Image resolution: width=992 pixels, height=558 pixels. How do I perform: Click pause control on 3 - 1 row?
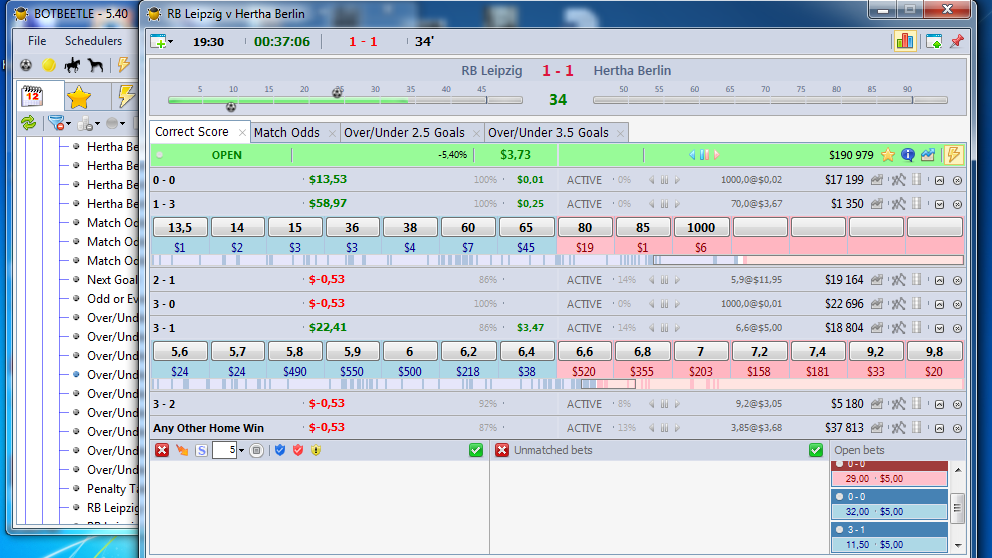(x=664, y=328)
